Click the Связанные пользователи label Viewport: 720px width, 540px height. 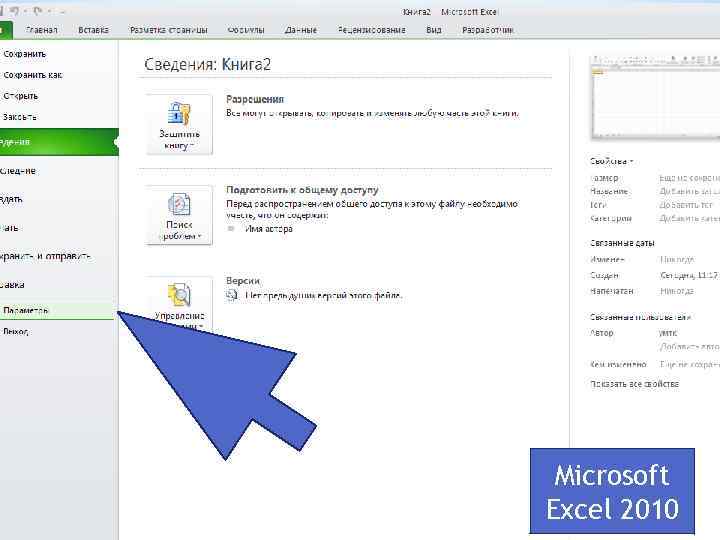(641, 317)
